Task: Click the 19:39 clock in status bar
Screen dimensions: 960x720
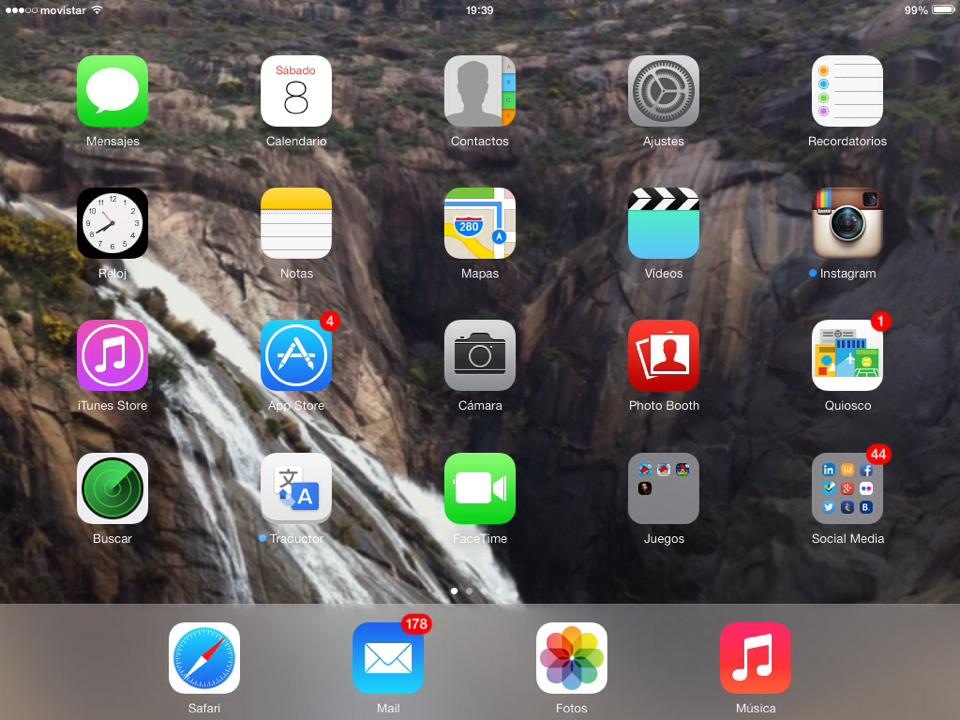Action: pos(479,10)
